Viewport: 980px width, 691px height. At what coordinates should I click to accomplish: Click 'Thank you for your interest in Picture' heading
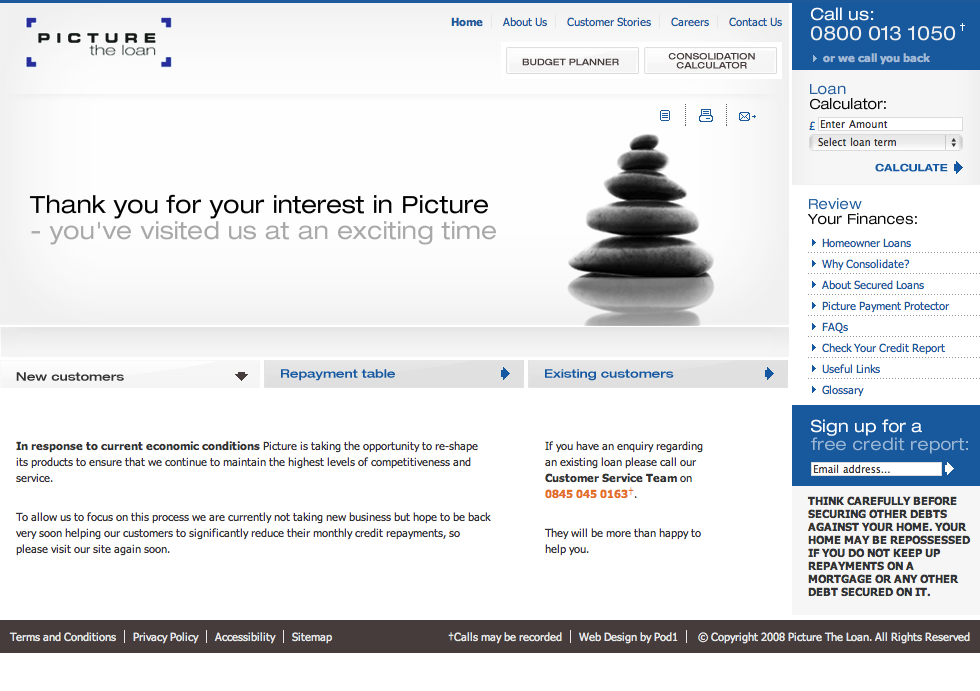coord(259,205)
